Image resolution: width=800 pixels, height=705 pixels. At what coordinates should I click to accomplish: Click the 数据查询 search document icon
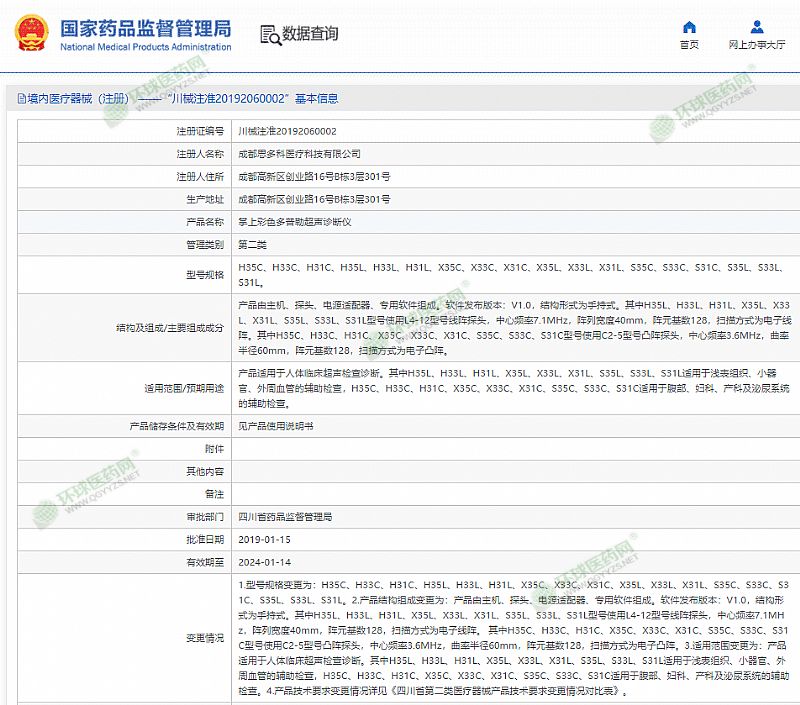[269, 33]
